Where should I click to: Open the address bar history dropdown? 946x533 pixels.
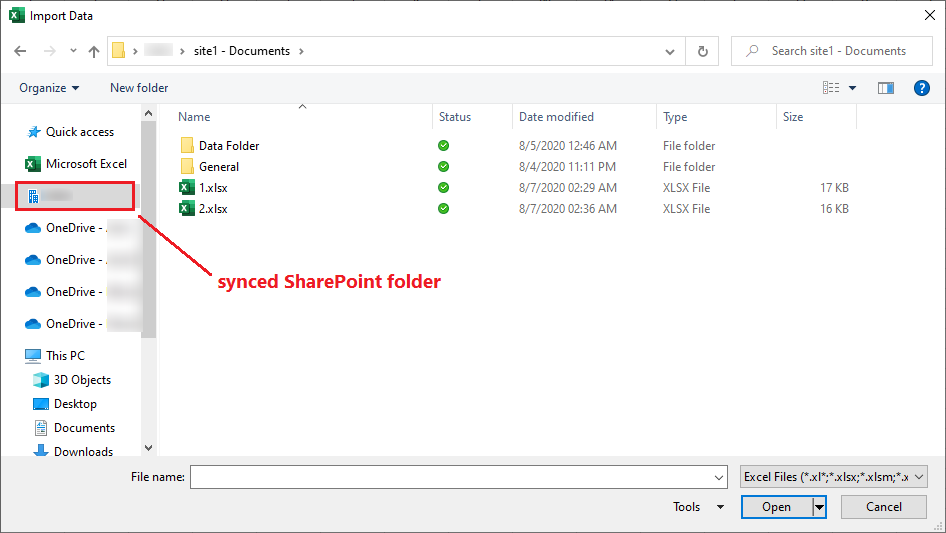coord(670,51)
